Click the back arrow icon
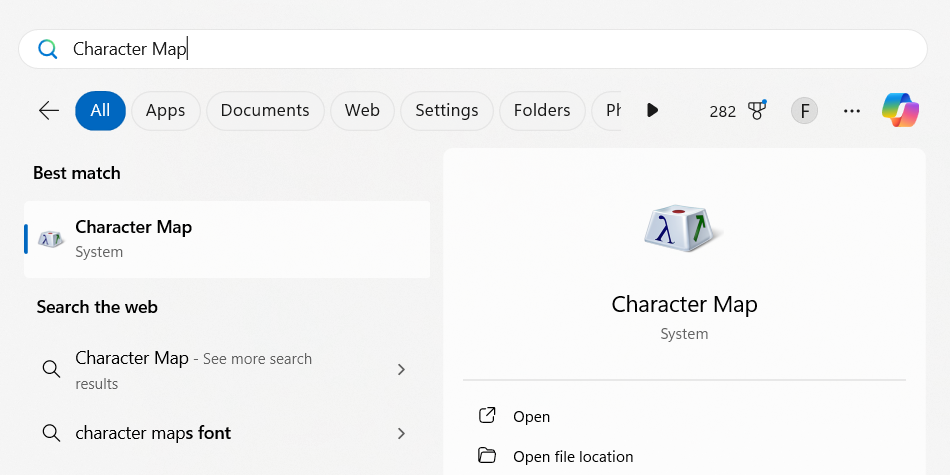This screenshot has height=475, width=950. (x=48, y=110)
